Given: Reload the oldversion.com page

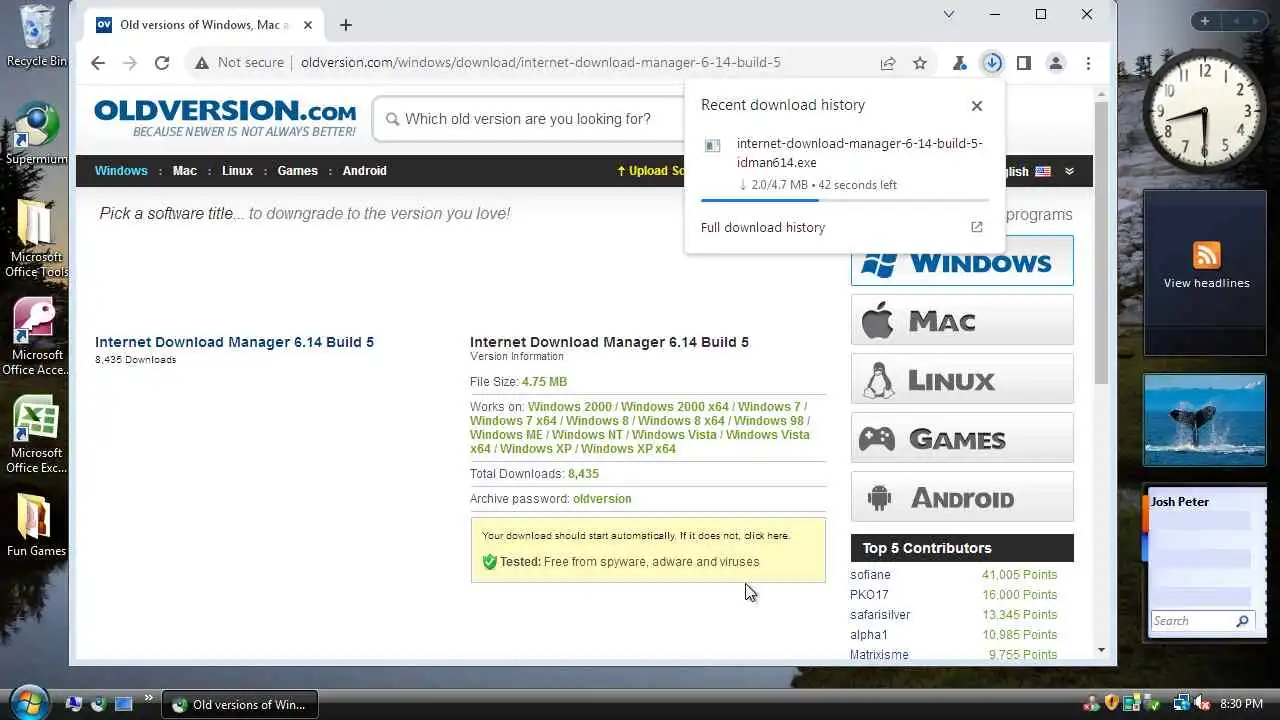Looking at the screenshot, I should [x=162, y=63].
